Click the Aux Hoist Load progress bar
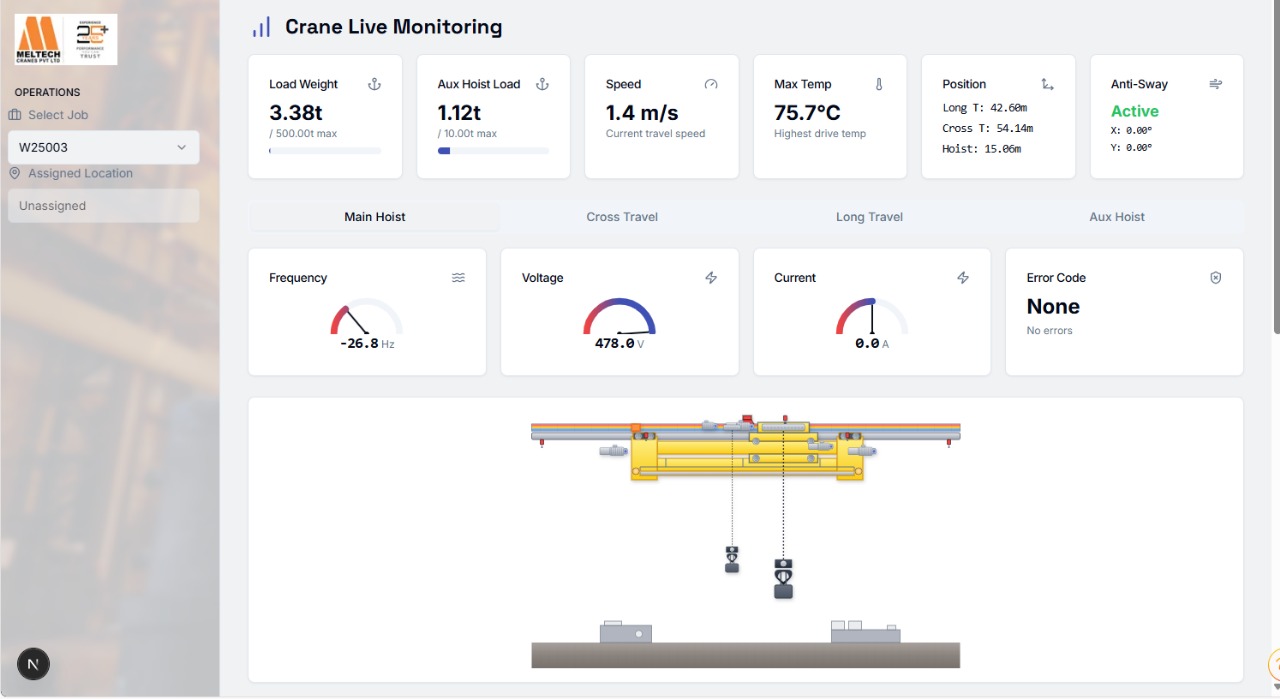Image resolution: width=1280 pixels, height=699 pixels. pos(493,150)
